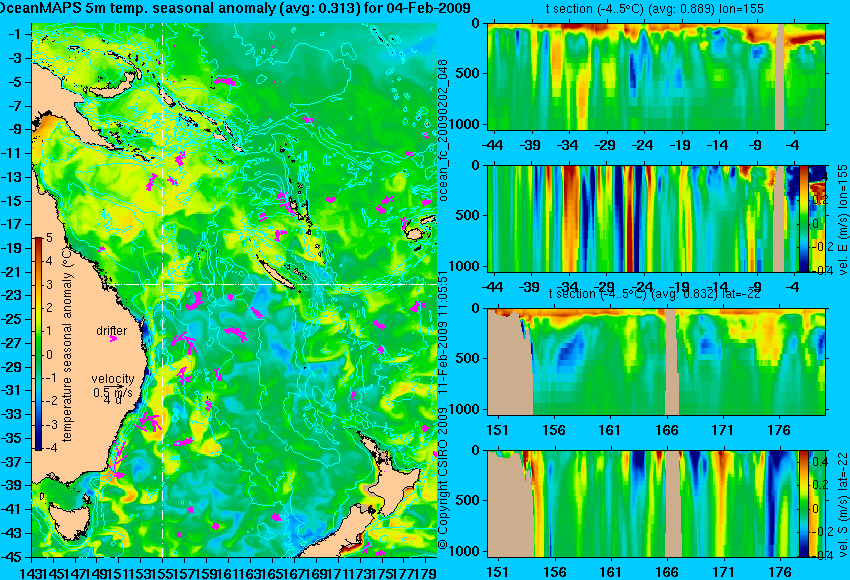Select the 't section' lon=155 panel title
The image size is (850, 580).
pos(656,9)
